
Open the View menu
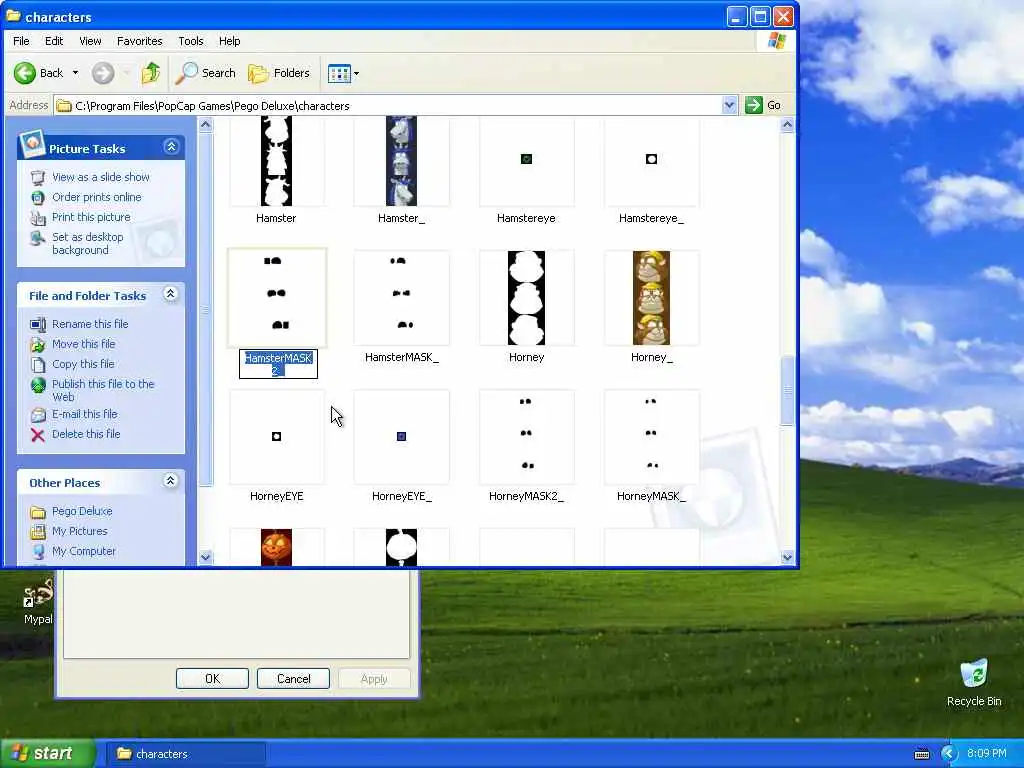(x=90, y=41)
